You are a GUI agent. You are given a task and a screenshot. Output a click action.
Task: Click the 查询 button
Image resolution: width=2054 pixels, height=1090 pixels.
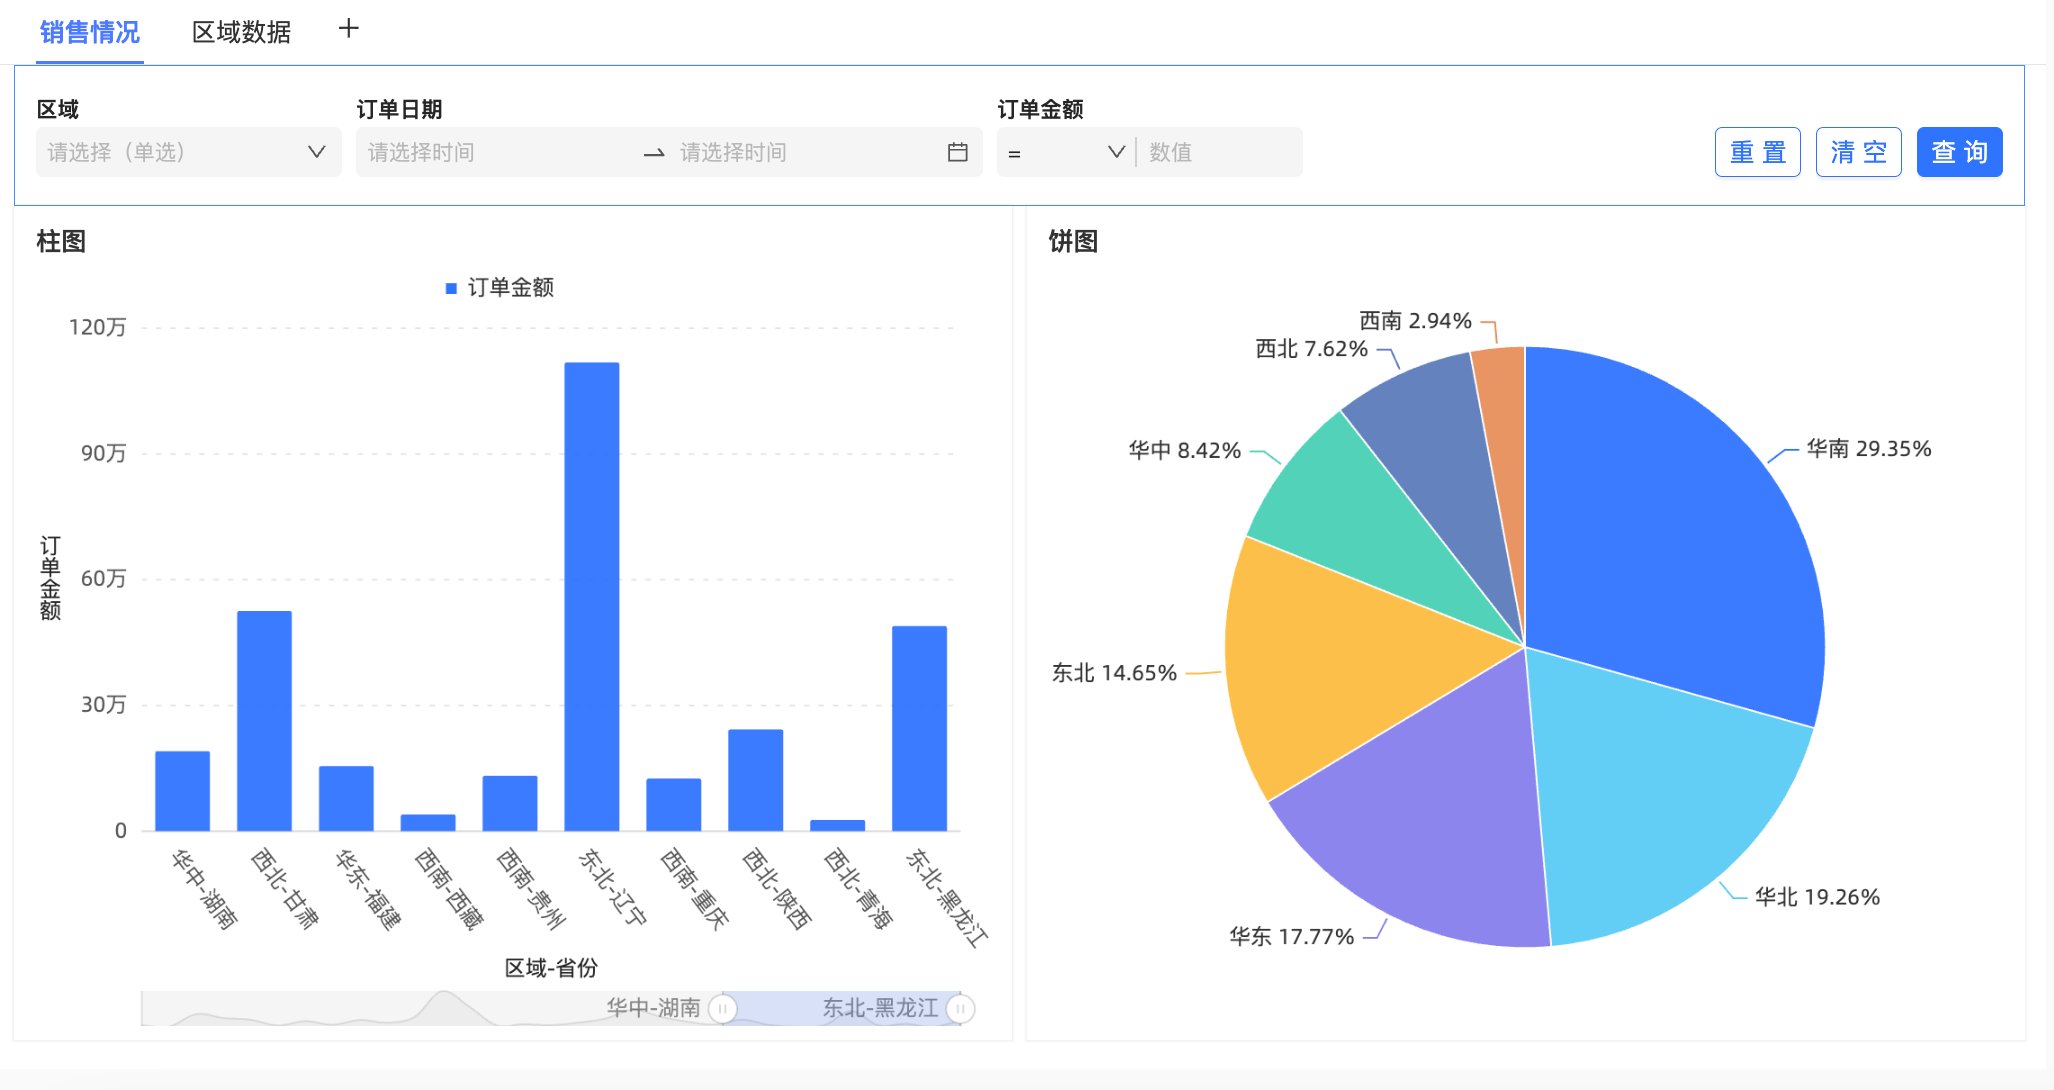point(1959,152)
